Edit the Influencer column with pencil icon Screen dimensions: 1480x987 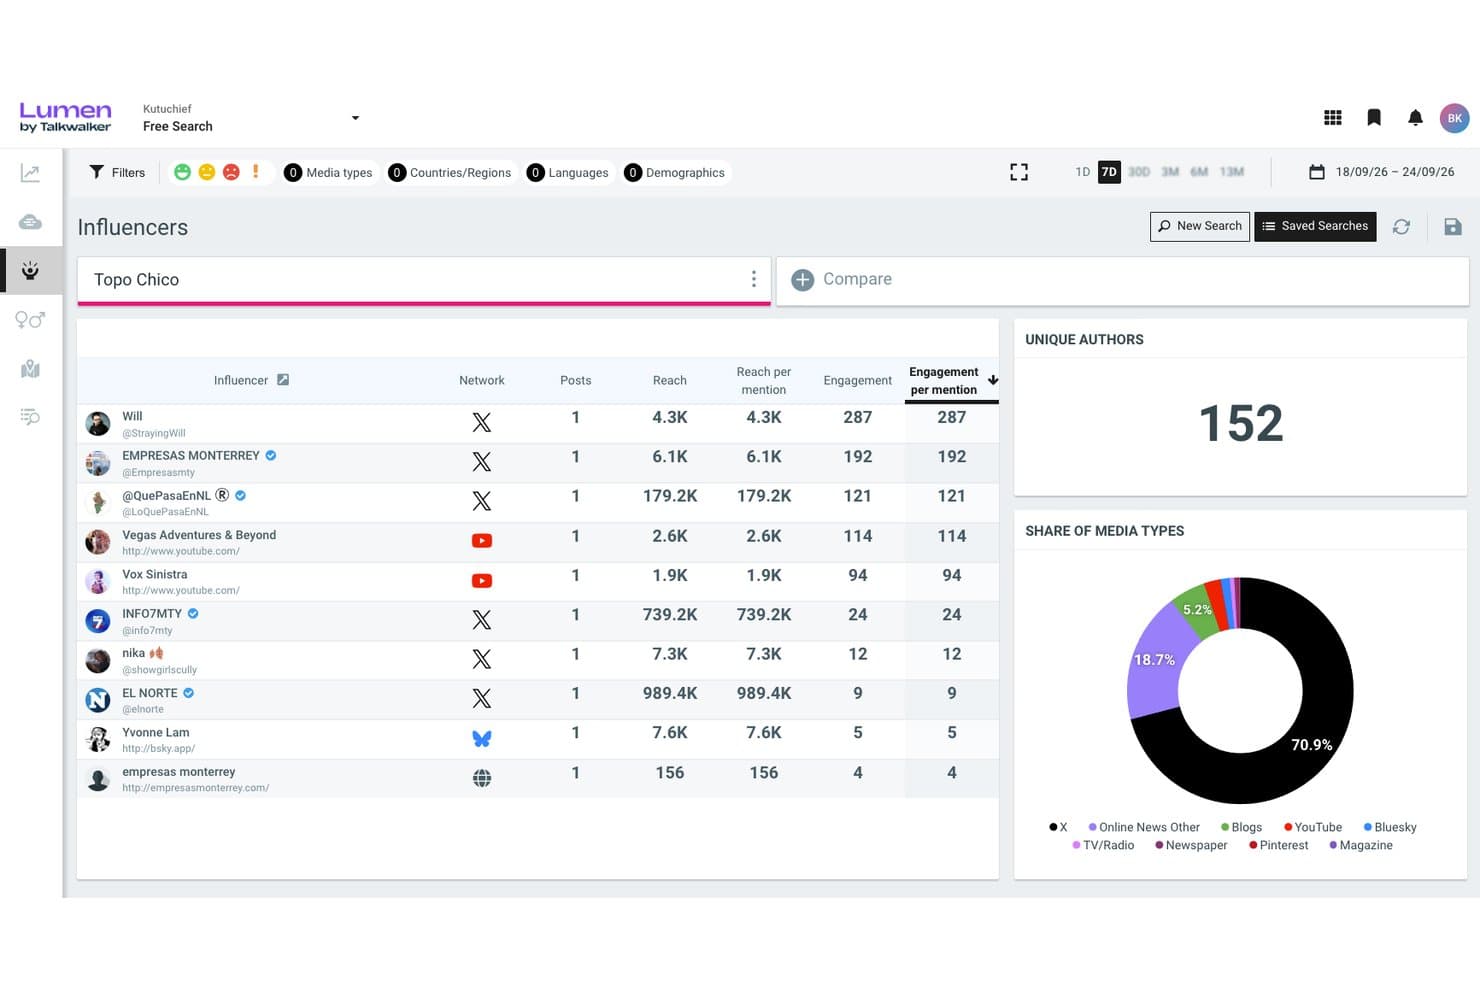point(283,380)
